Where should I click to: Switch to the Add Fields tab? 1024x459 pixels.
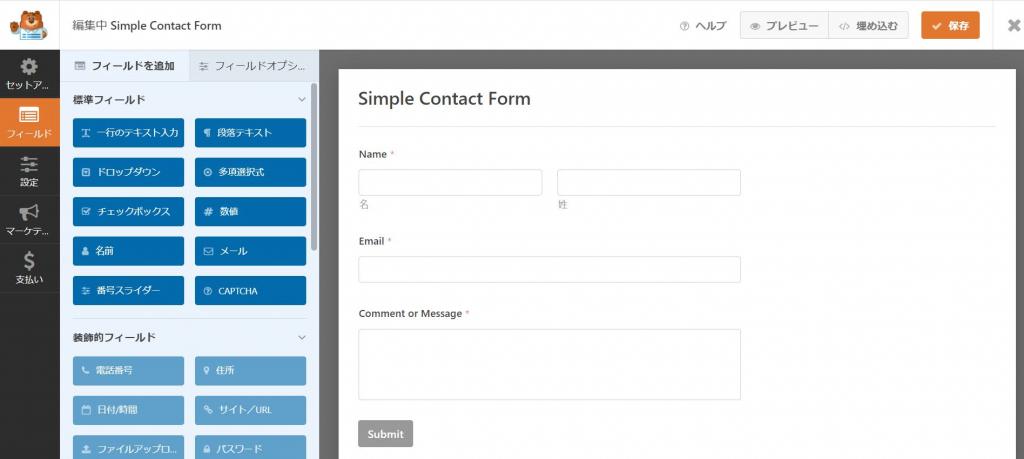(x=125, y=65)
